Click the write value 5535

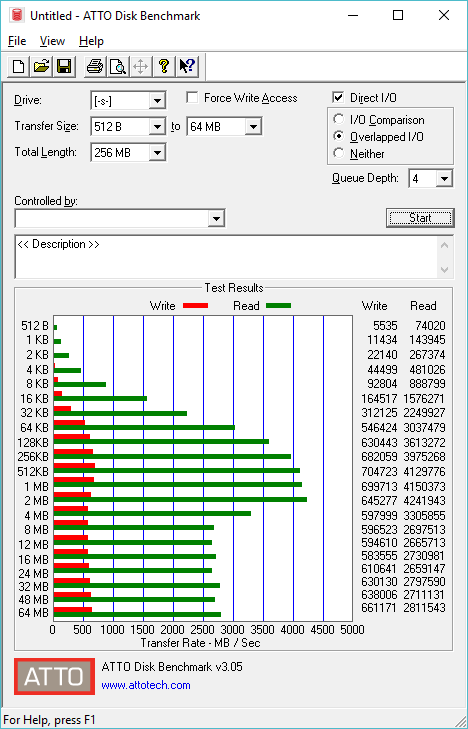click(x=385, y=325)
